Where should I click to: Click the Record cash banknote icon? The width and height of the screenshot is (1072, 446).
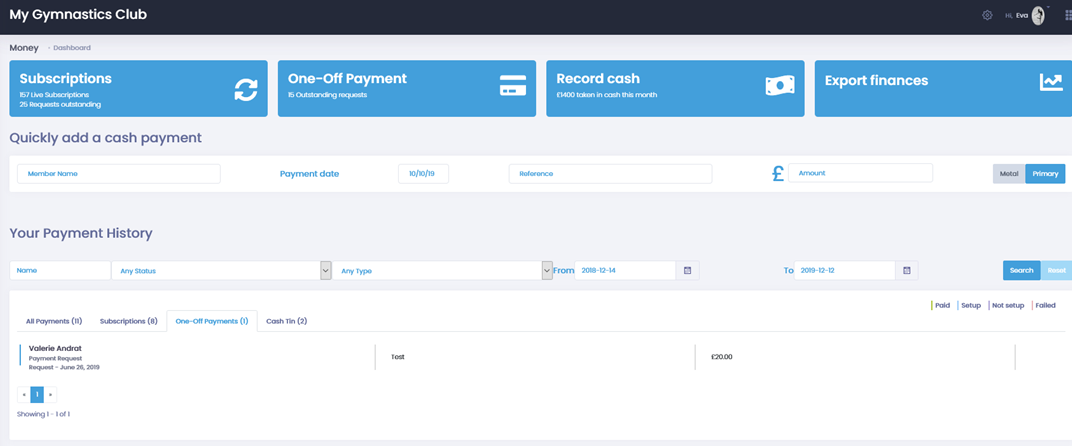pyautogui.click(x=780, y=87)
